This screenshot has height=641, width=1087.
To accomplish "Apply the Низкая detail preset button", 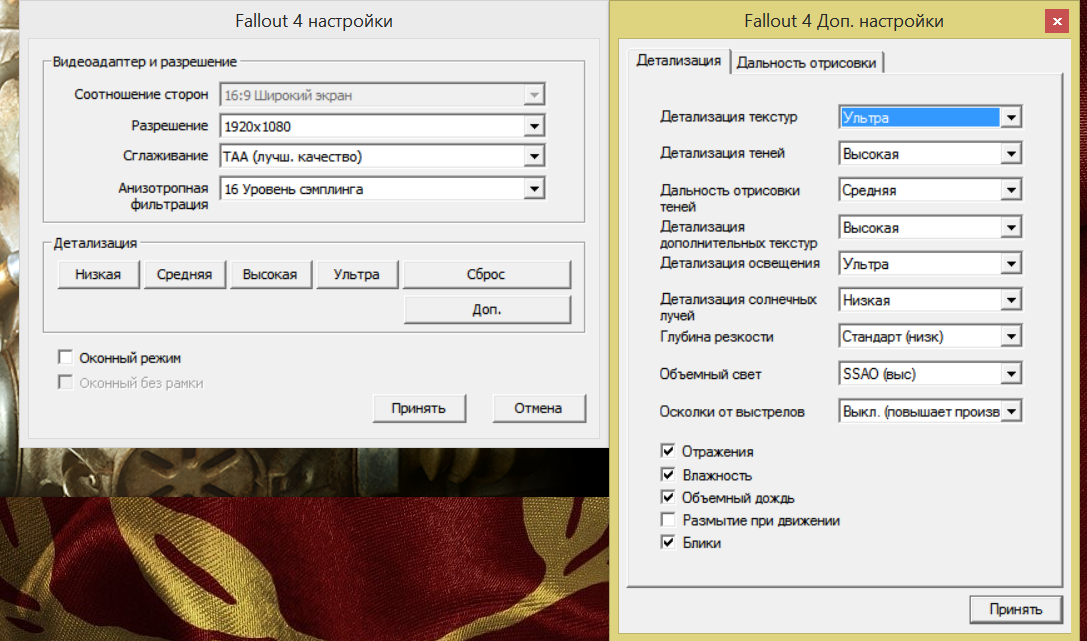I will pos(98,274).
